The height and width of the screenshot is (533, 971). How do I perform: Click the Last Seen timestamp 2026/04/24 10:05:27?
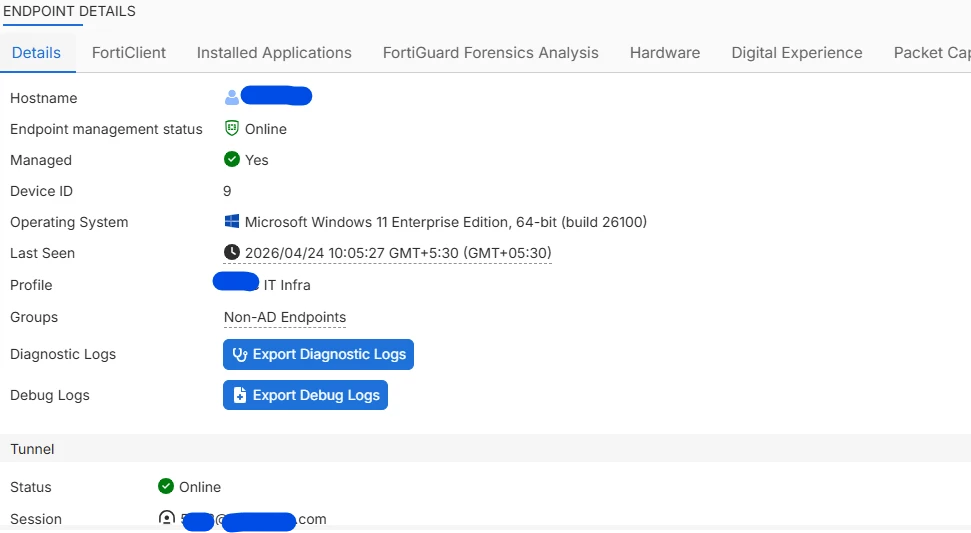coord(398,253)
